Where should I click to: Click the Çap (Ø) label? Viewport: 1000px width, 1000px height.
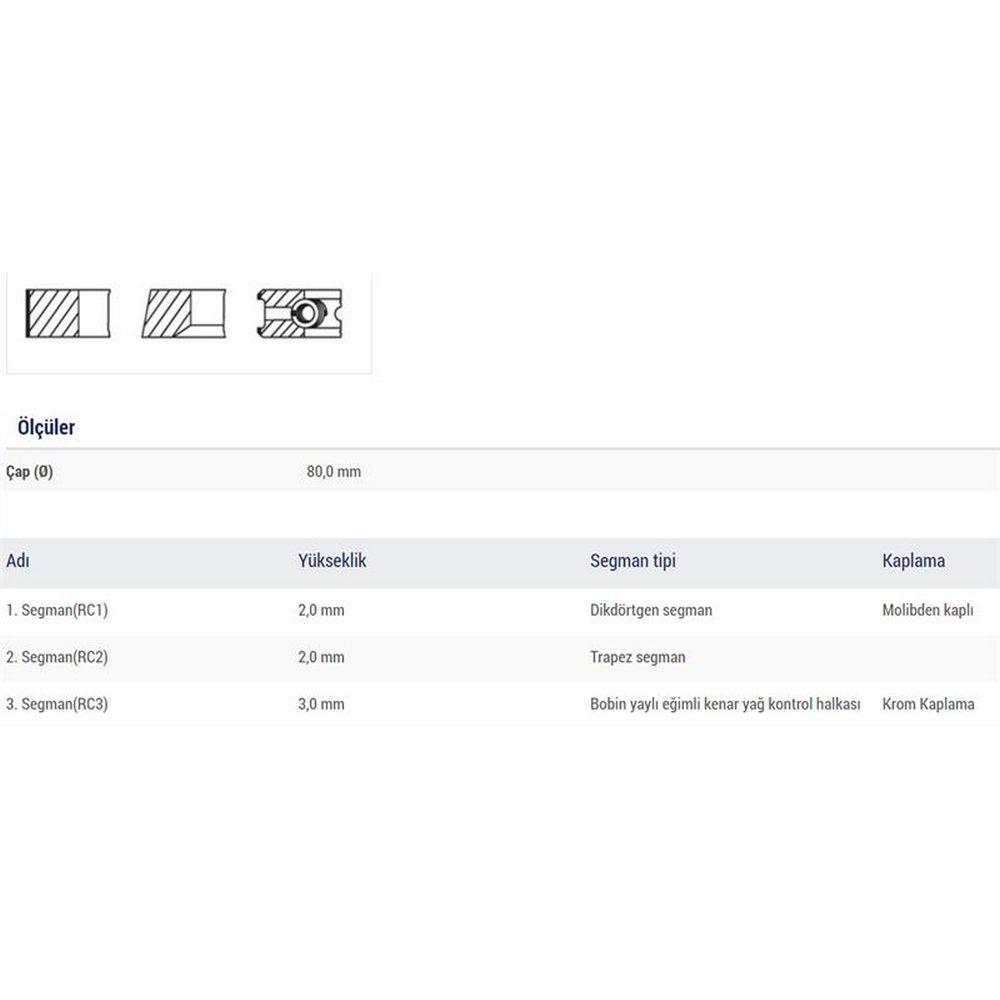pyautogui.click(x=30, y=472)
